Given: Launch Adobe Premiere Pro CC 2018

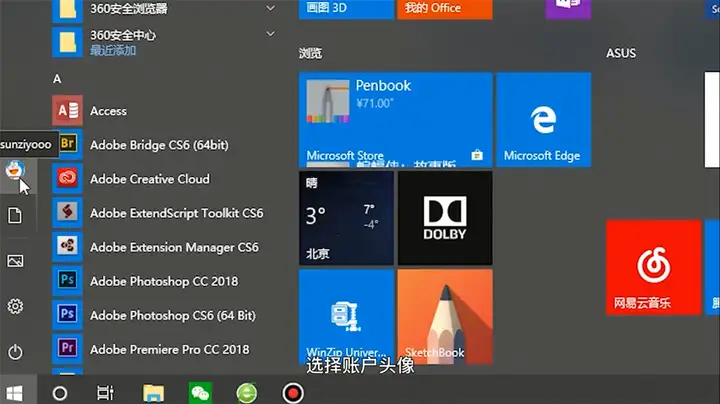Looking at the screenshot, I should 163,349.
